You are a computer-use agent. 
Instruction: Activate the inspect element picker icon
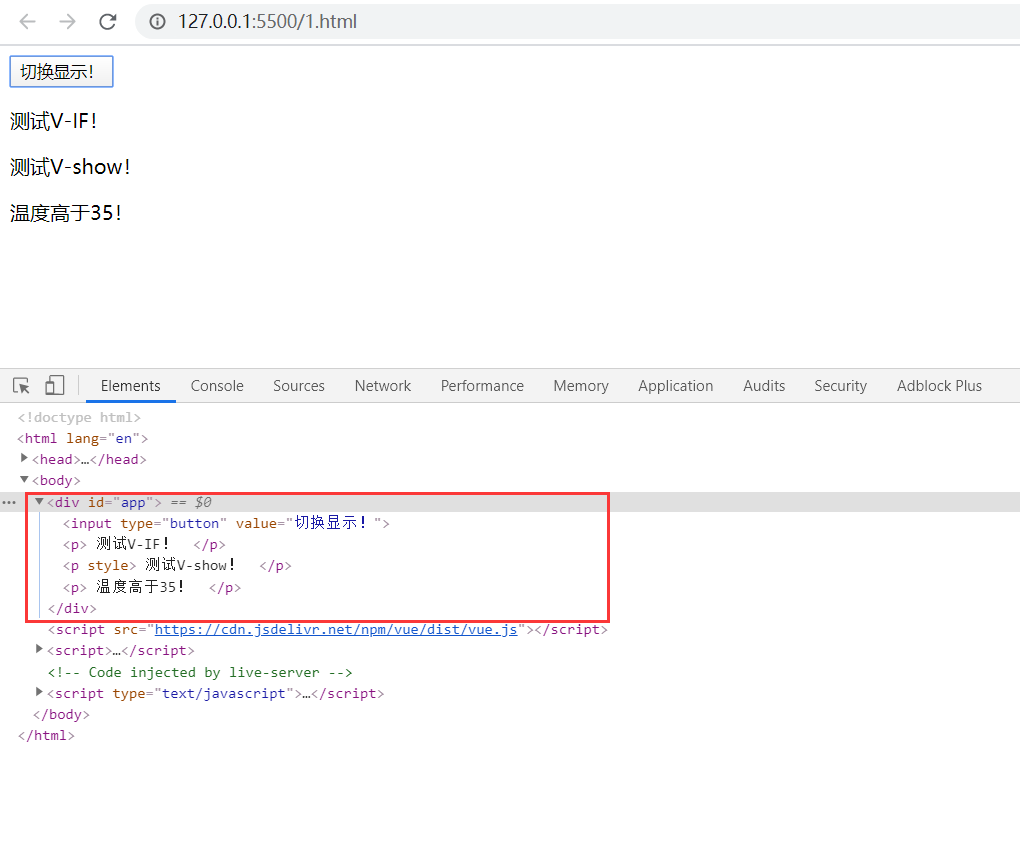pos(21,386)
